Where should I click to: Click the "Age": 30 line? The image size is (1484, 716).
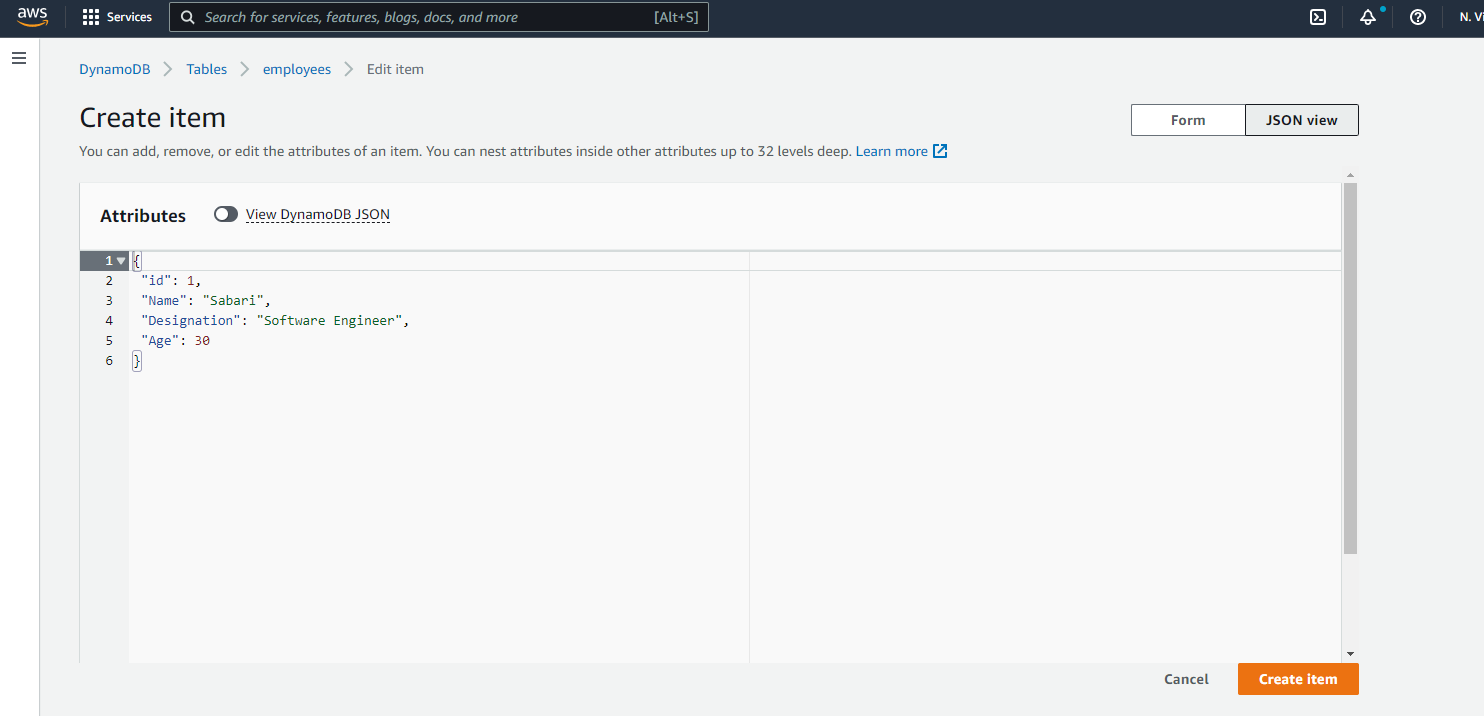[x=175, y=341]
